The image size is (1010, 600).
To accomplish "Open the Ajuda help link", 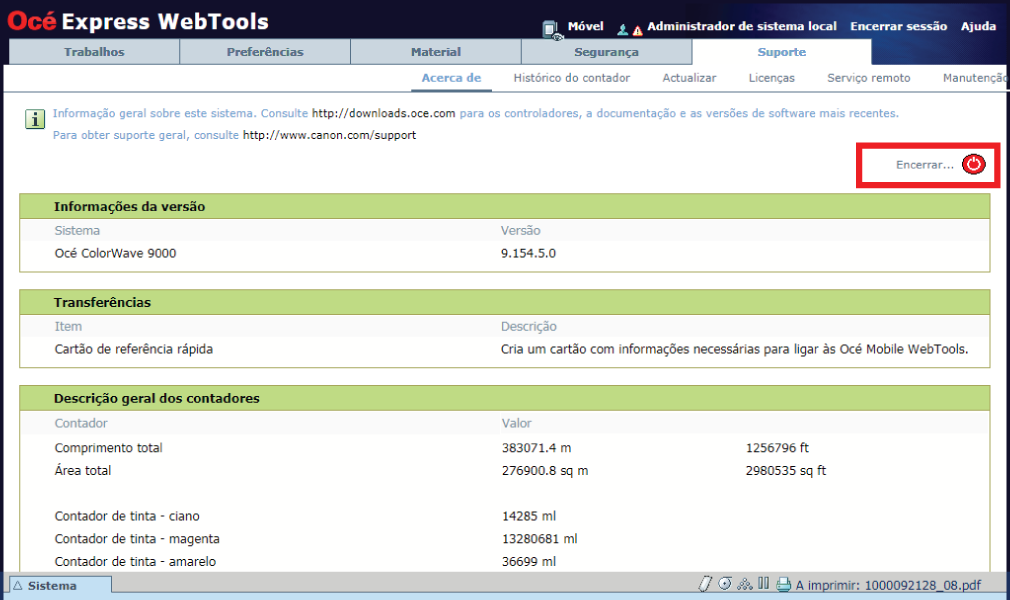I will [978, 26].
